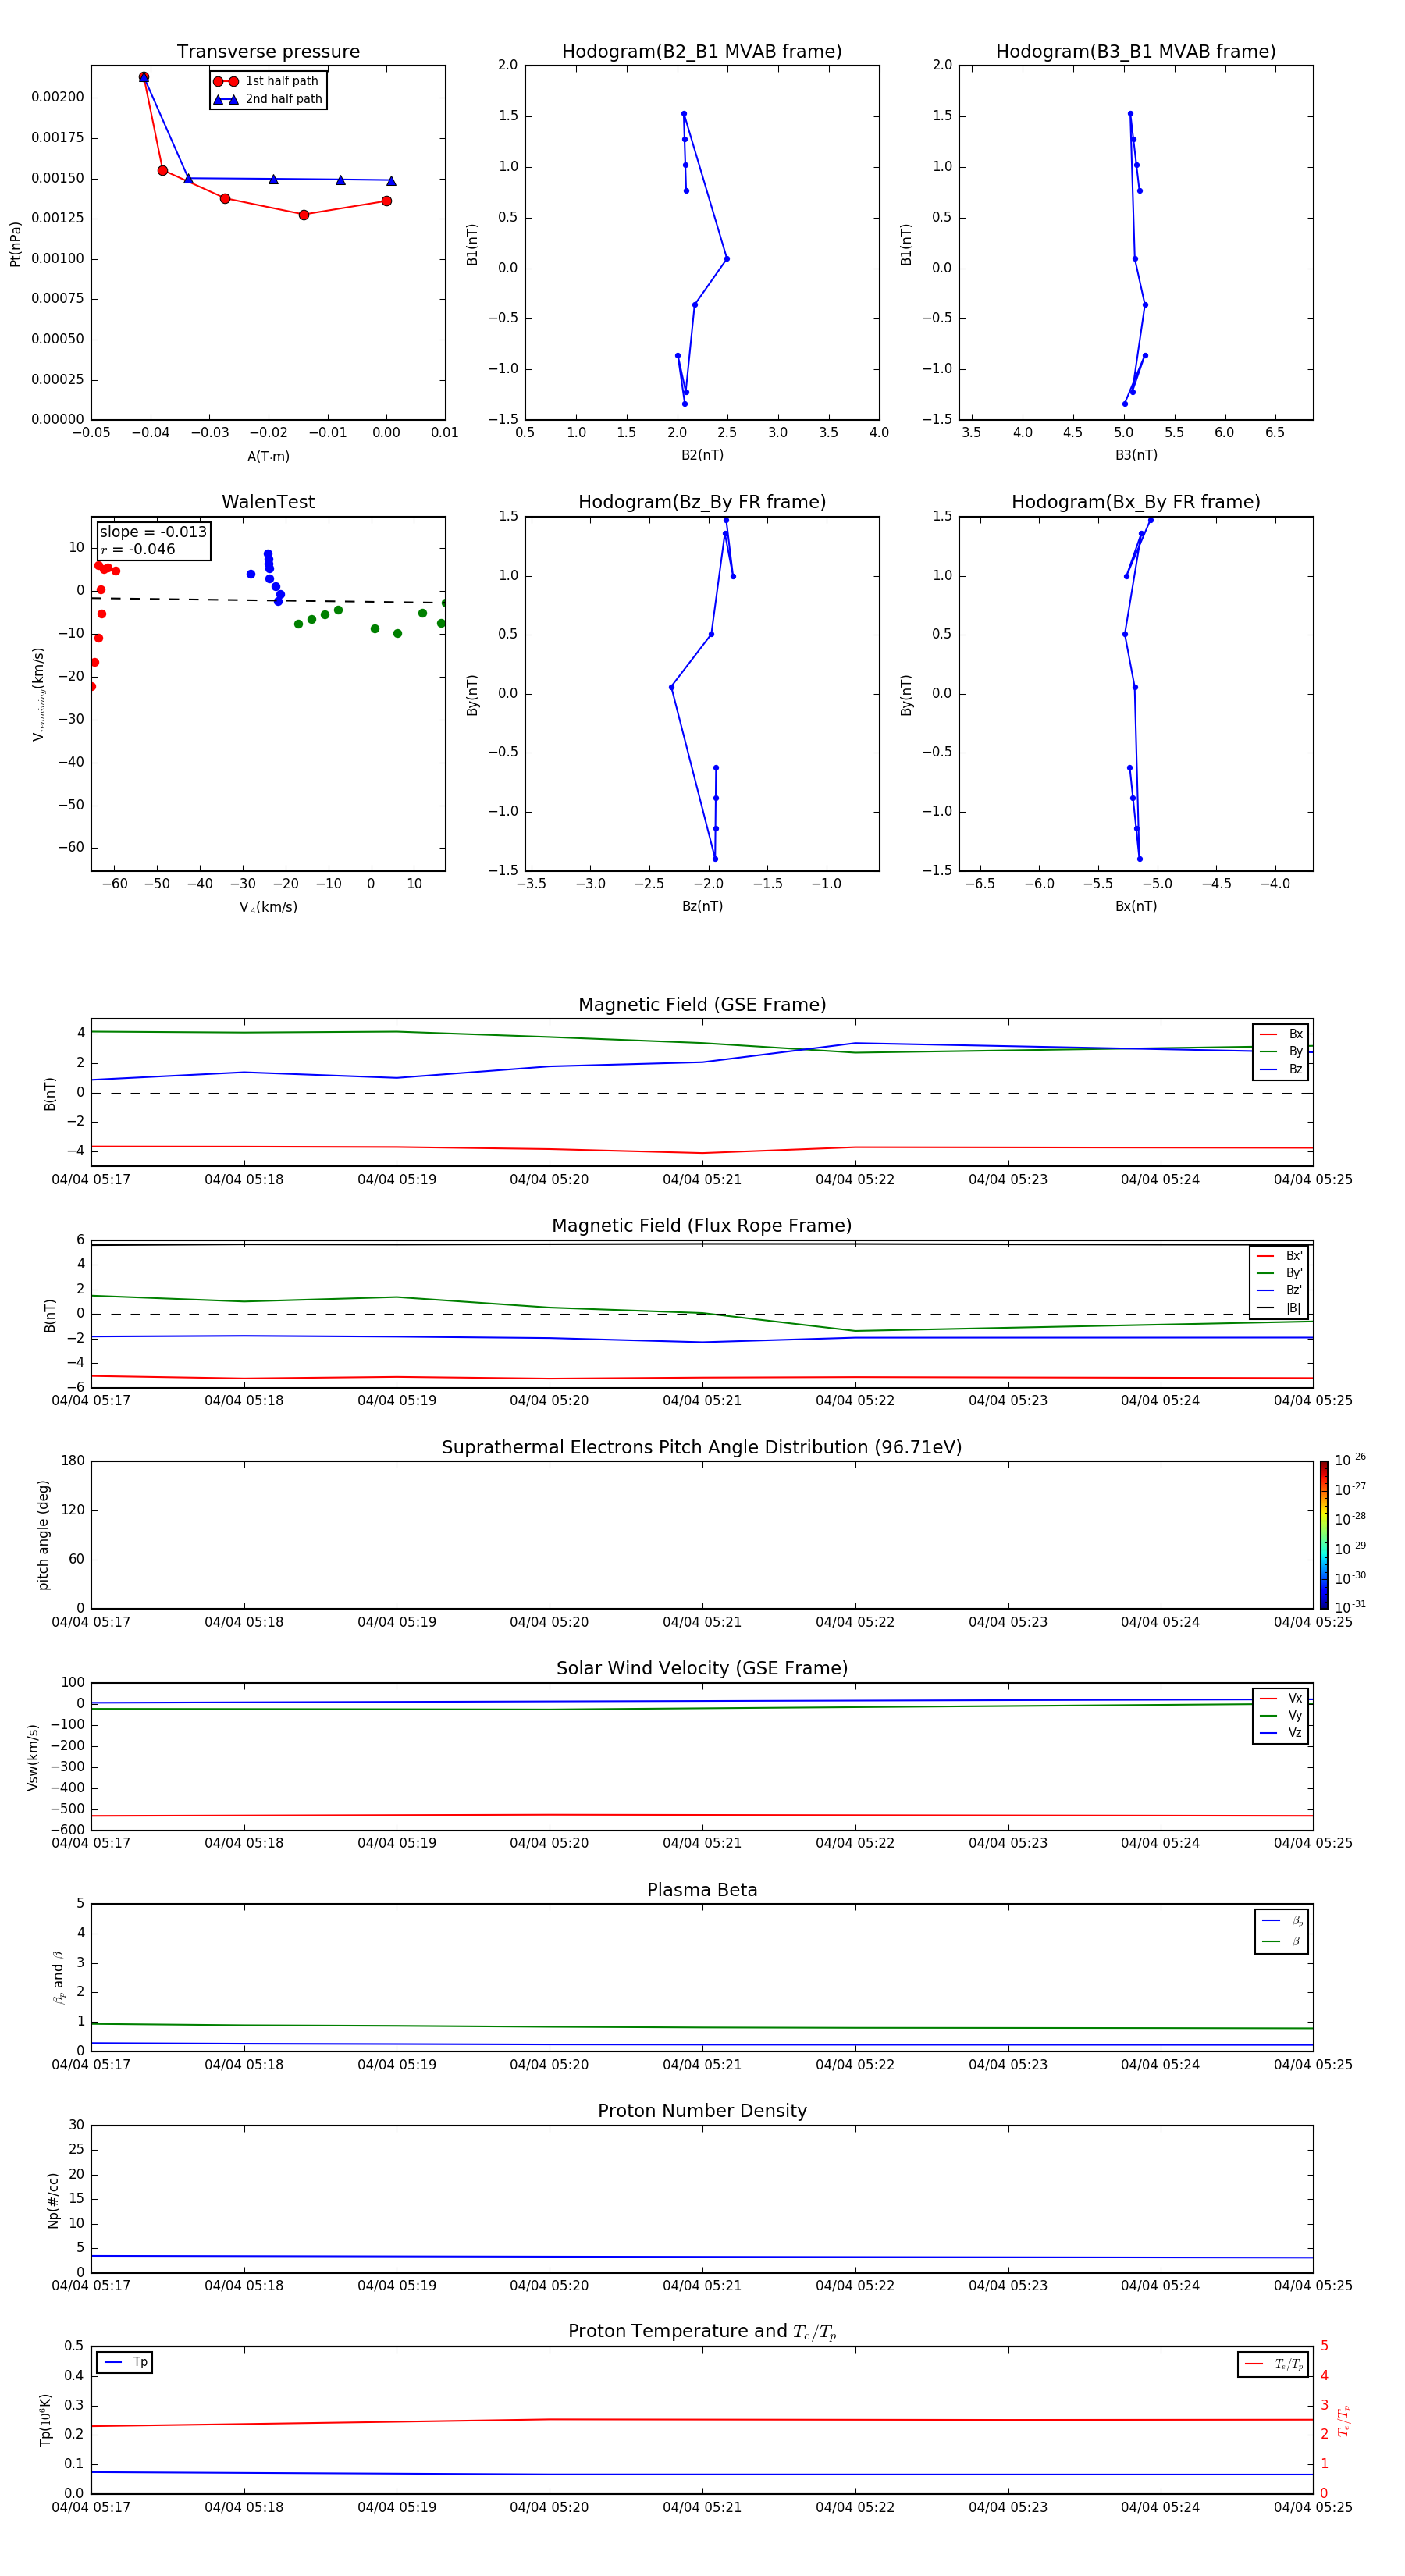Click the Bz' entry in flux rope legend
Image resolution: width=1405 pixels, height=2576 pixels.
click(1280, 1291)
